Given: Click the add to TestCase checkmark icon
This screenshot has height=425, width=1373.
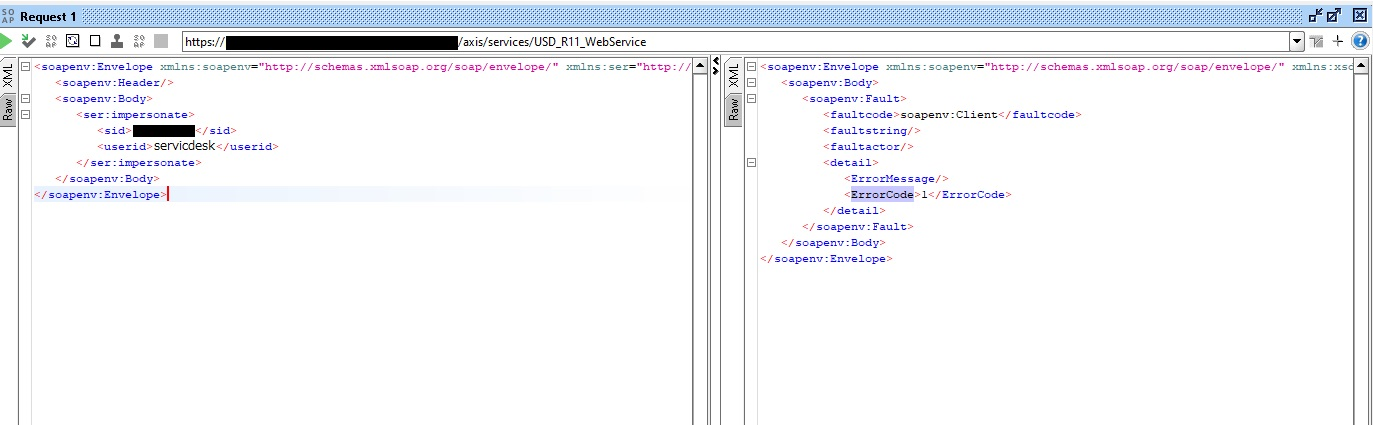Looking at the screenshot, I should point(29,41).
